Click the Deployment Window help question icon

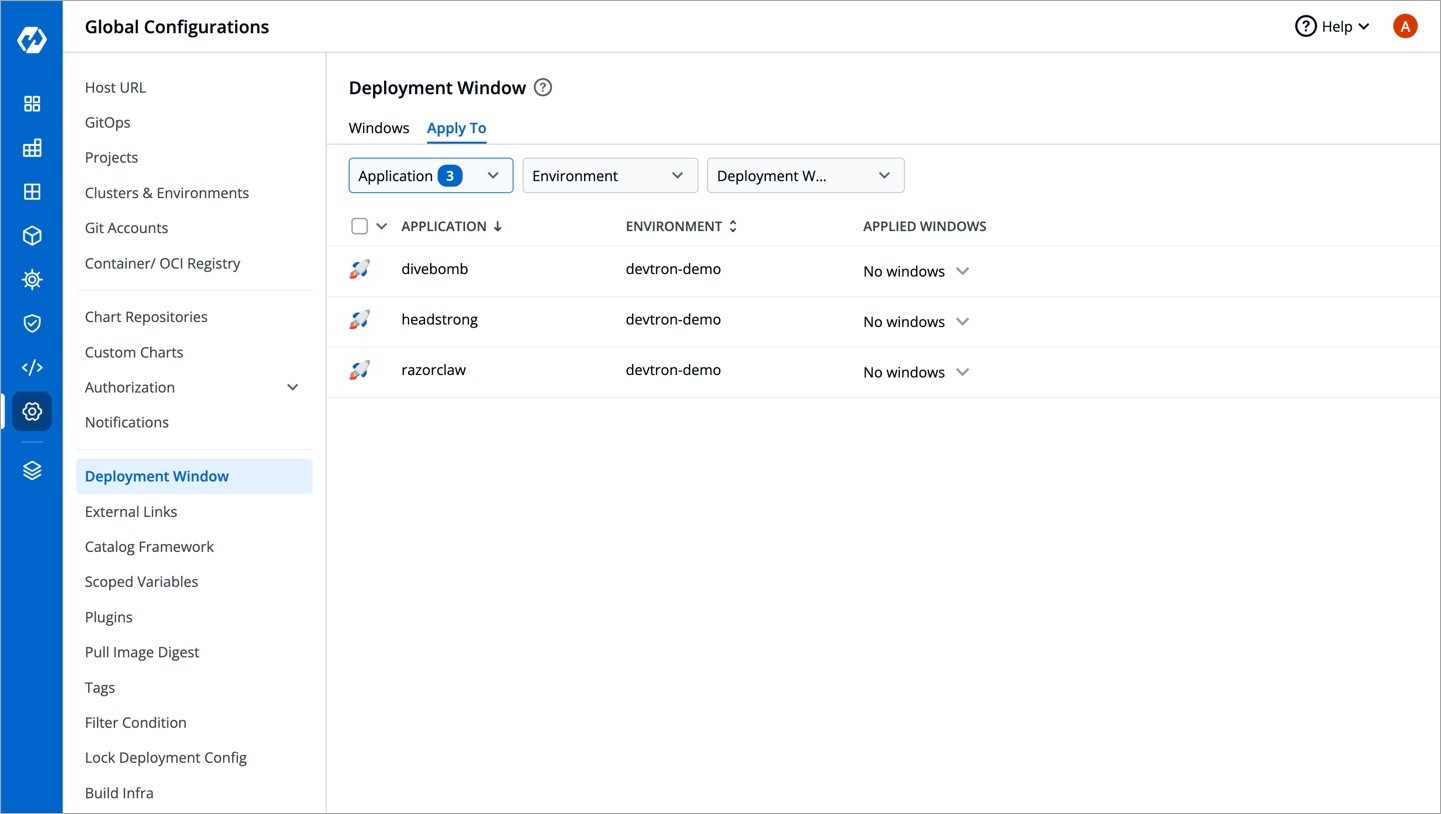(543, 88)
